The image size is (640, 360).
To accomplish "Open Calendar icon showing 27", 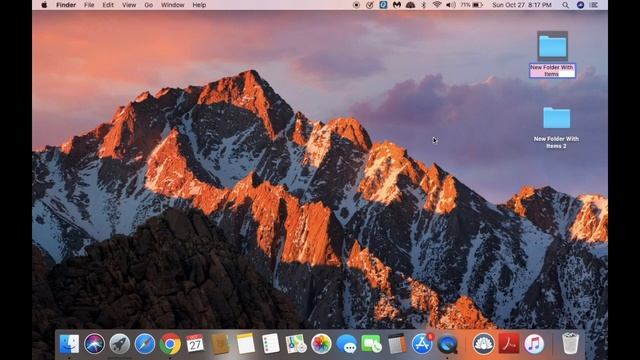I will [195, 344].
